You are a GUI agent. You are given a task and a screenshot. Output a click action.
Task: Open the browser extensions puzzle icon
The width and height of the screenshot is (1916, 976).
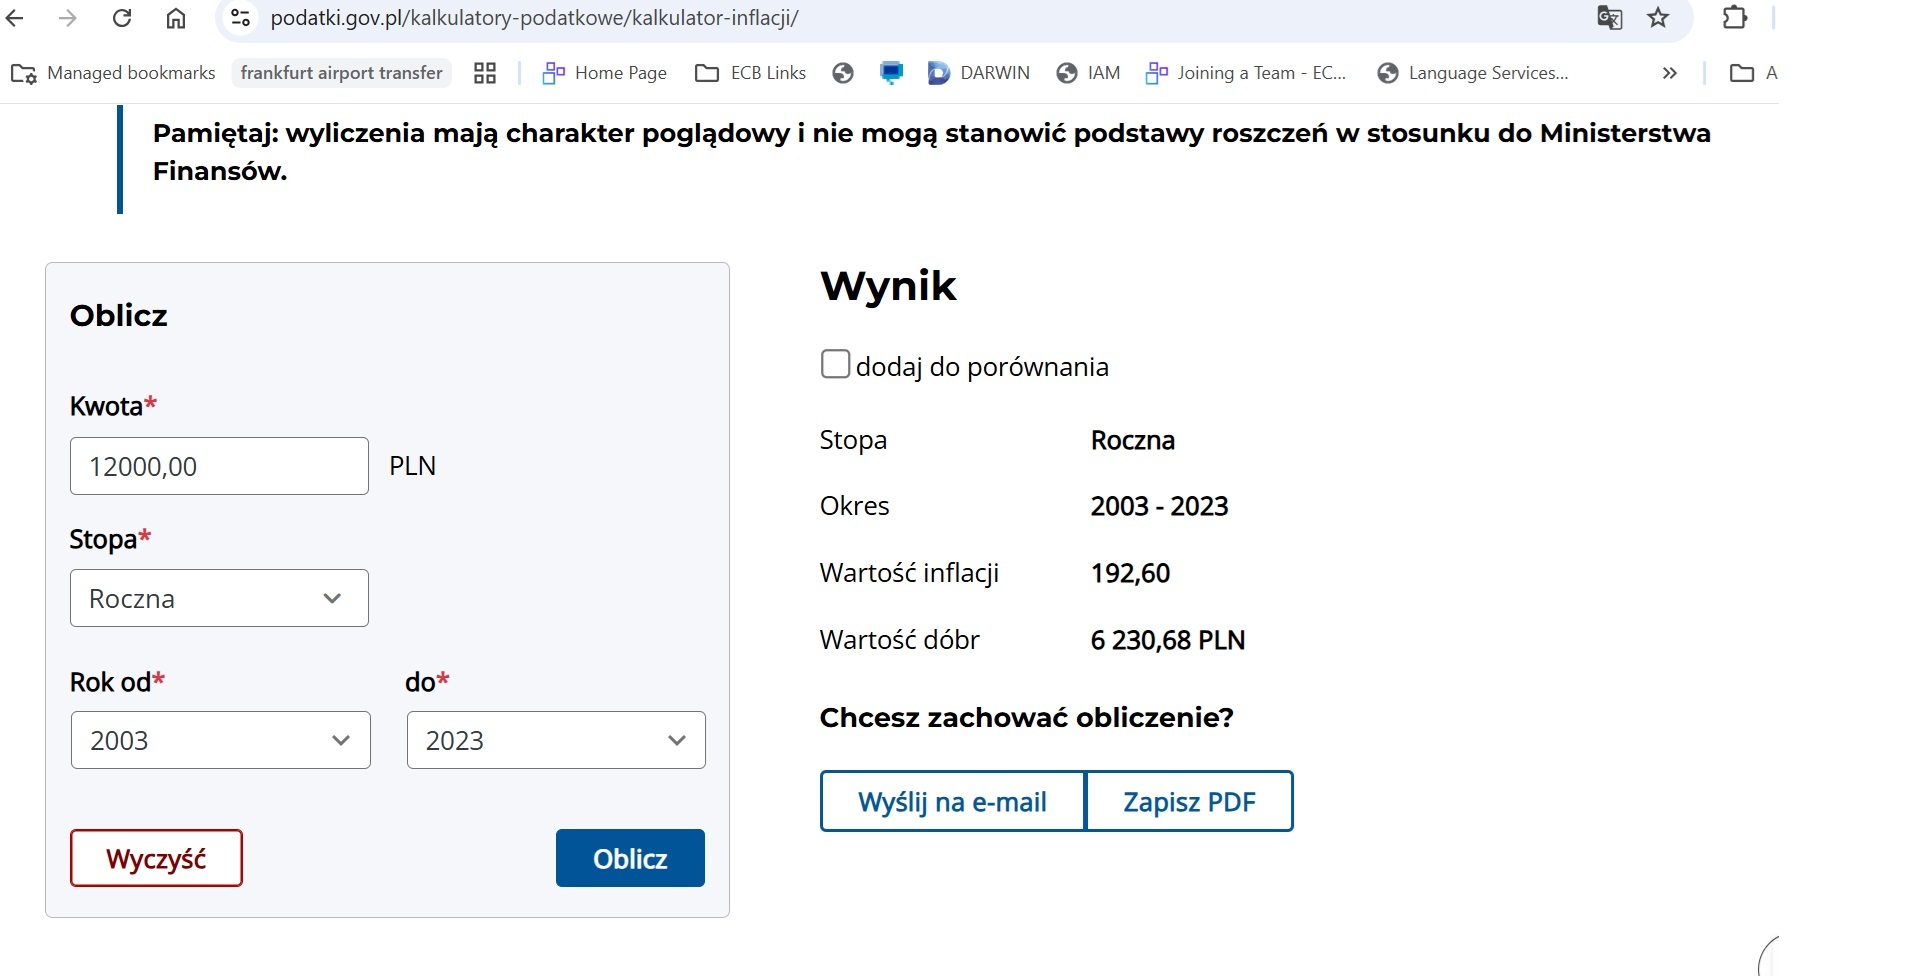coord(1735,18)
